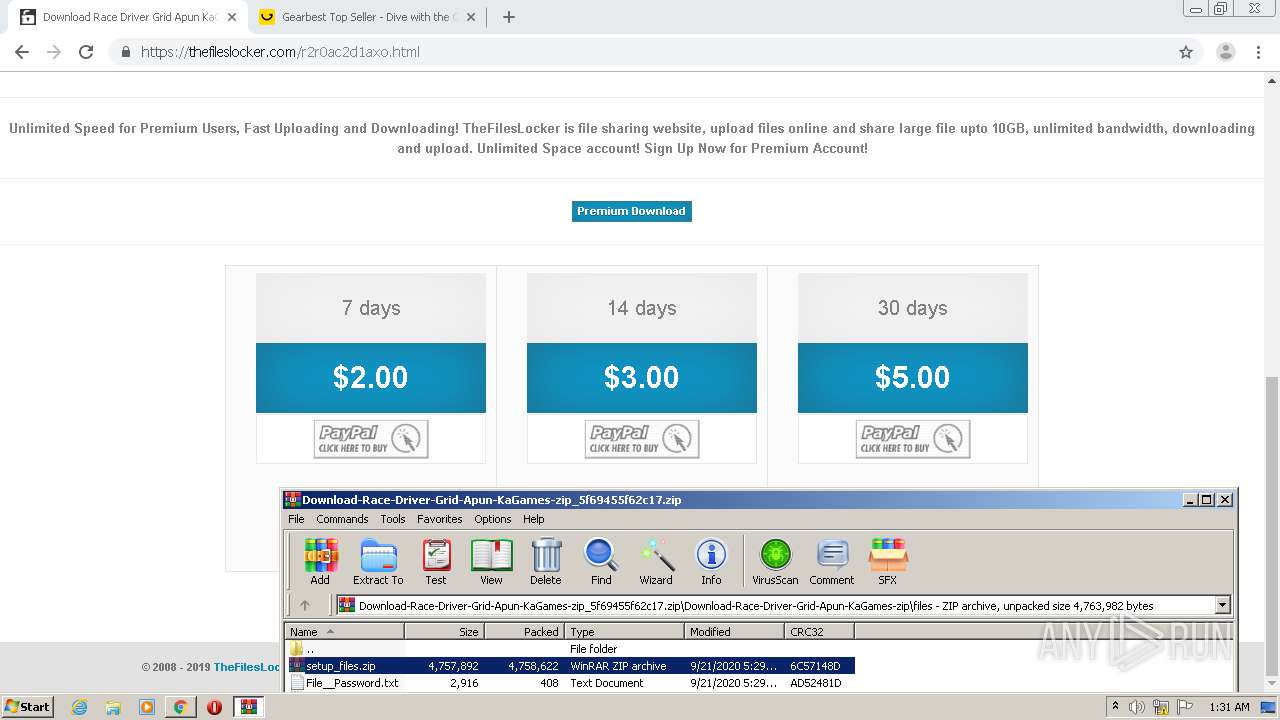Select the $2.00 price banner

(x=371, y=378)
